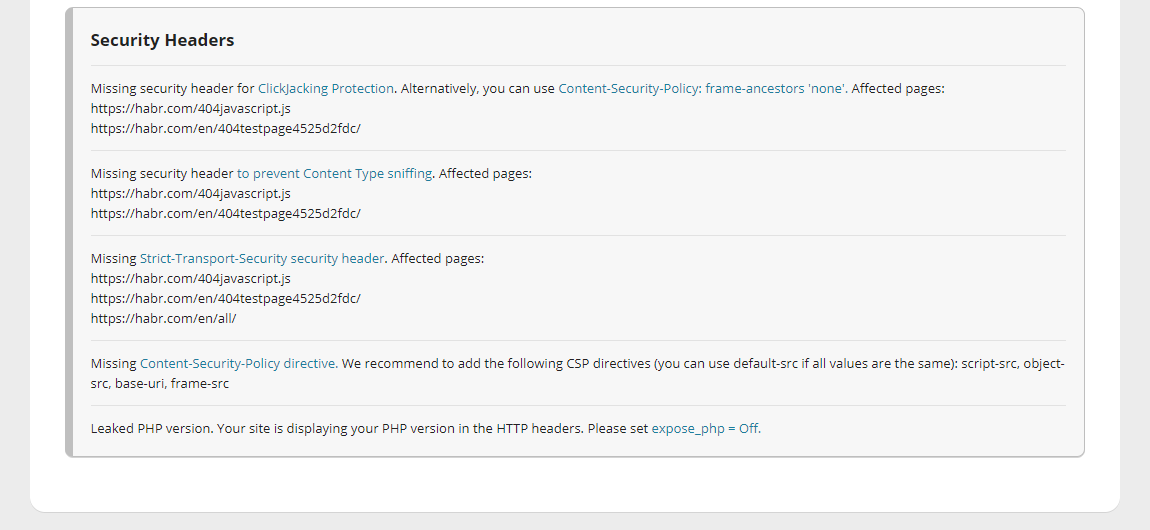Click 'We recommend to add the following' text
1150x530 pixels.
point(450,364)
